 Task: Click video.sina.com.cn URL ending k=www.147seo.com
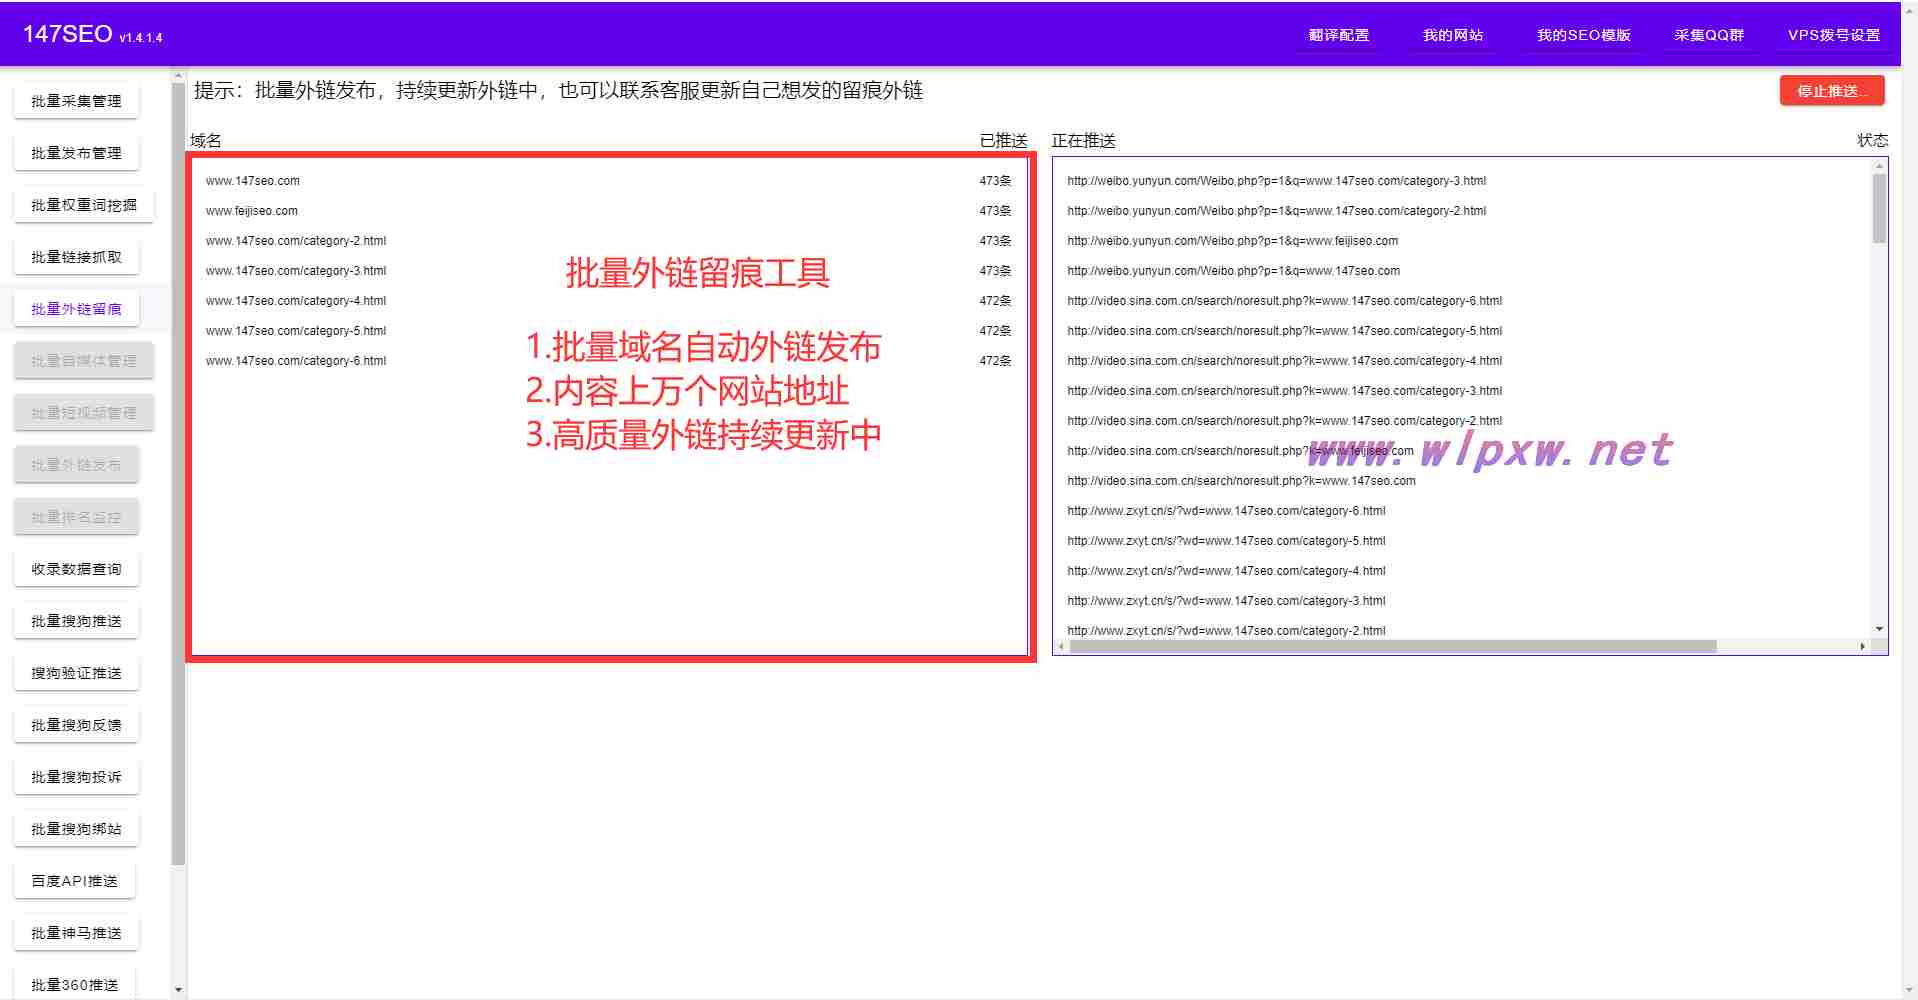pos(1241,481)
